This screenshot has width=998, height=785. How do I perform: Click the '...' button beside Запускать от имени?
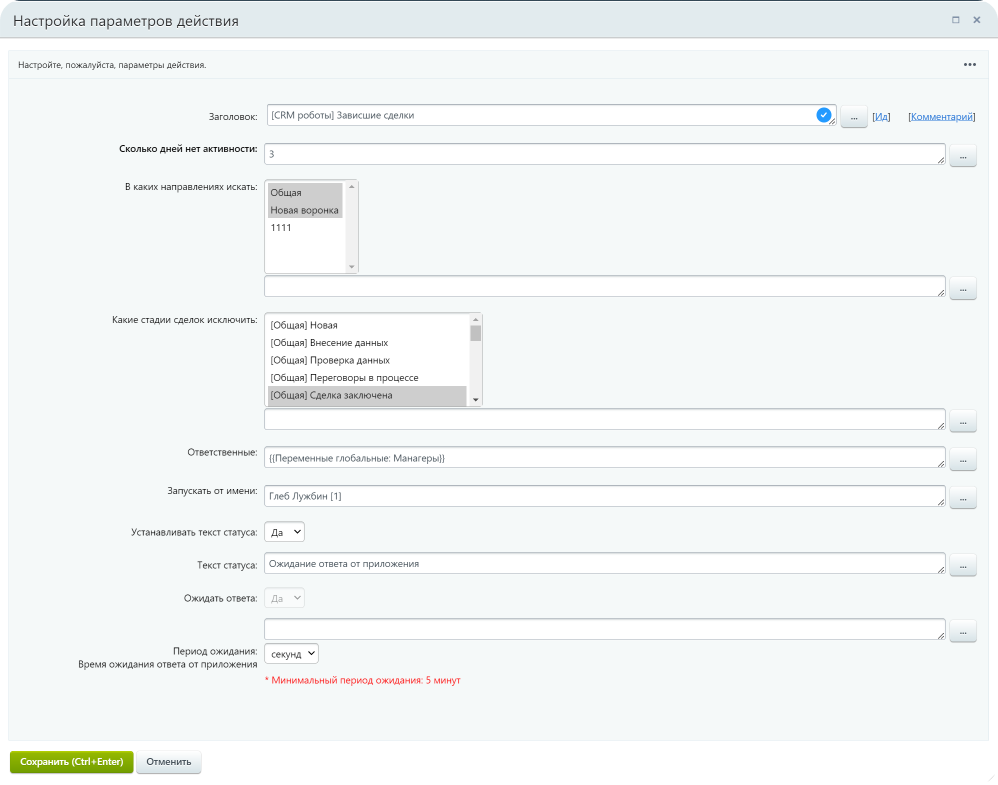coord(962,498)
